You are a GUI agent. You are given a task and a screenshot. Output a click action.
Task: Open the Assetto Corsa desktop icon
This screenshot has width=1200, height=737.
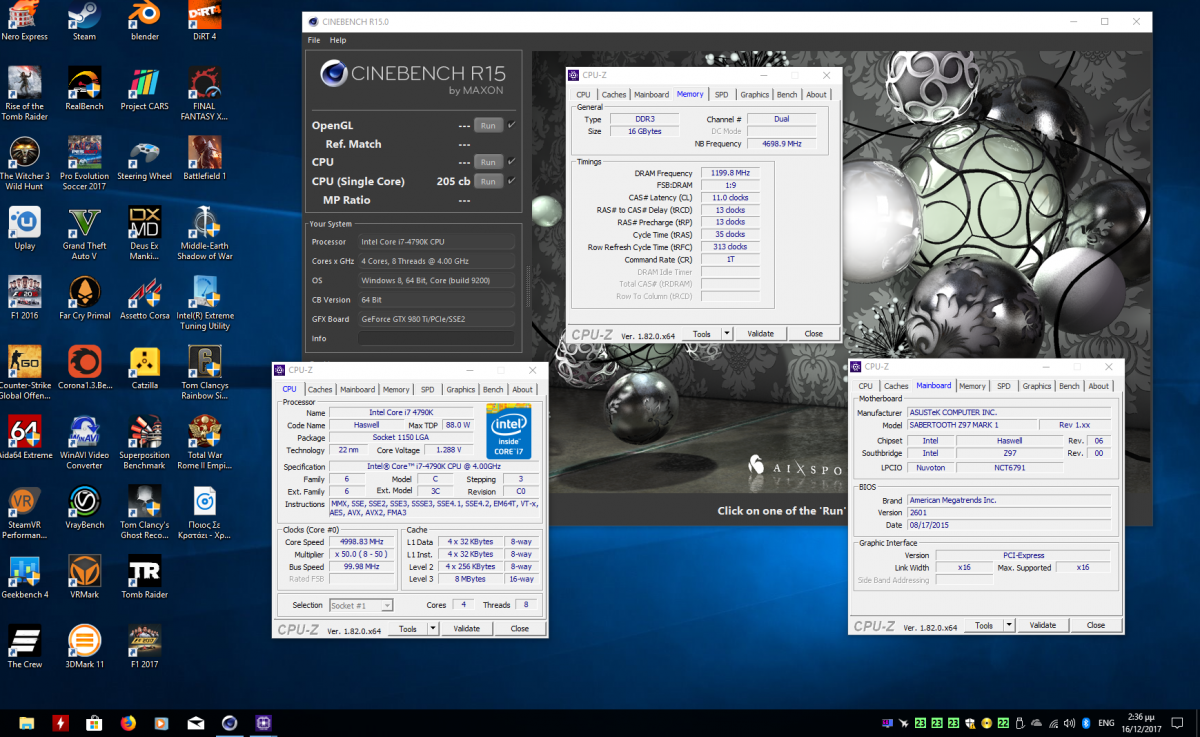coord(144,299)
